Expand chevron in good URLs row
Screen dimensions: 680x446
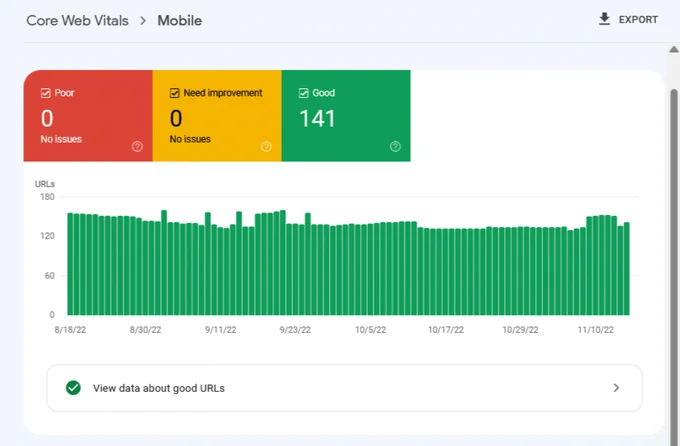[616, 388]
